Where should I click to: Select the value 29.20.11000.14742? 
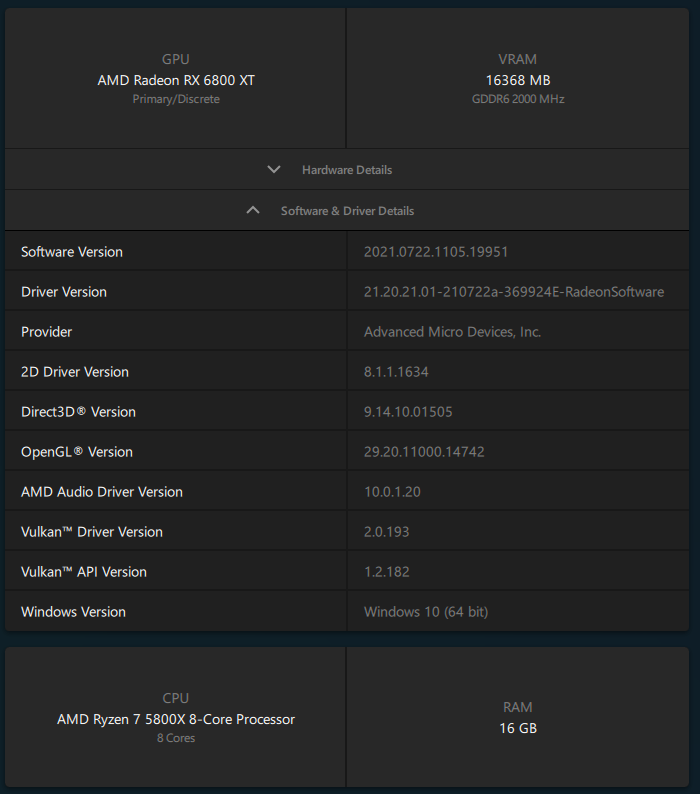tap(424, 452)
